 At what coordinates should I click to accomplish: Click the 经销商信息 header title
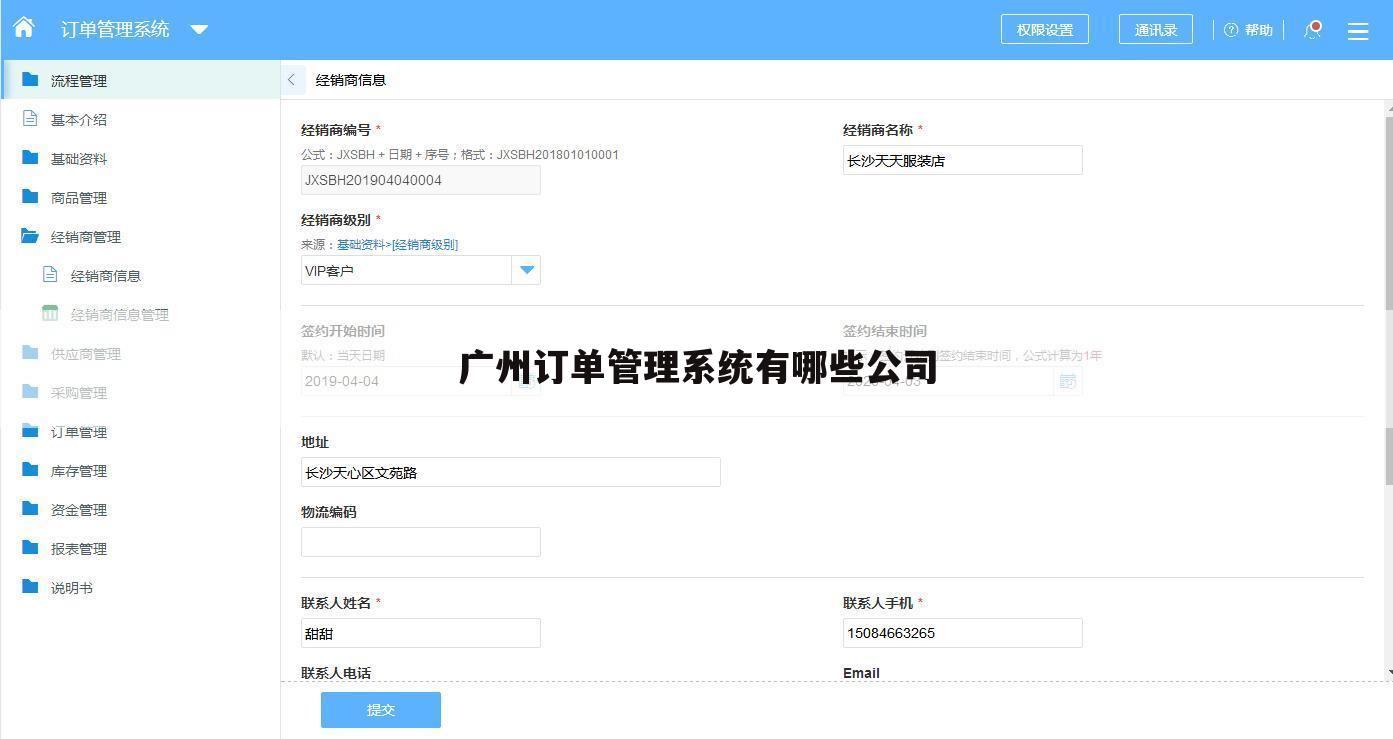[351, 80]
